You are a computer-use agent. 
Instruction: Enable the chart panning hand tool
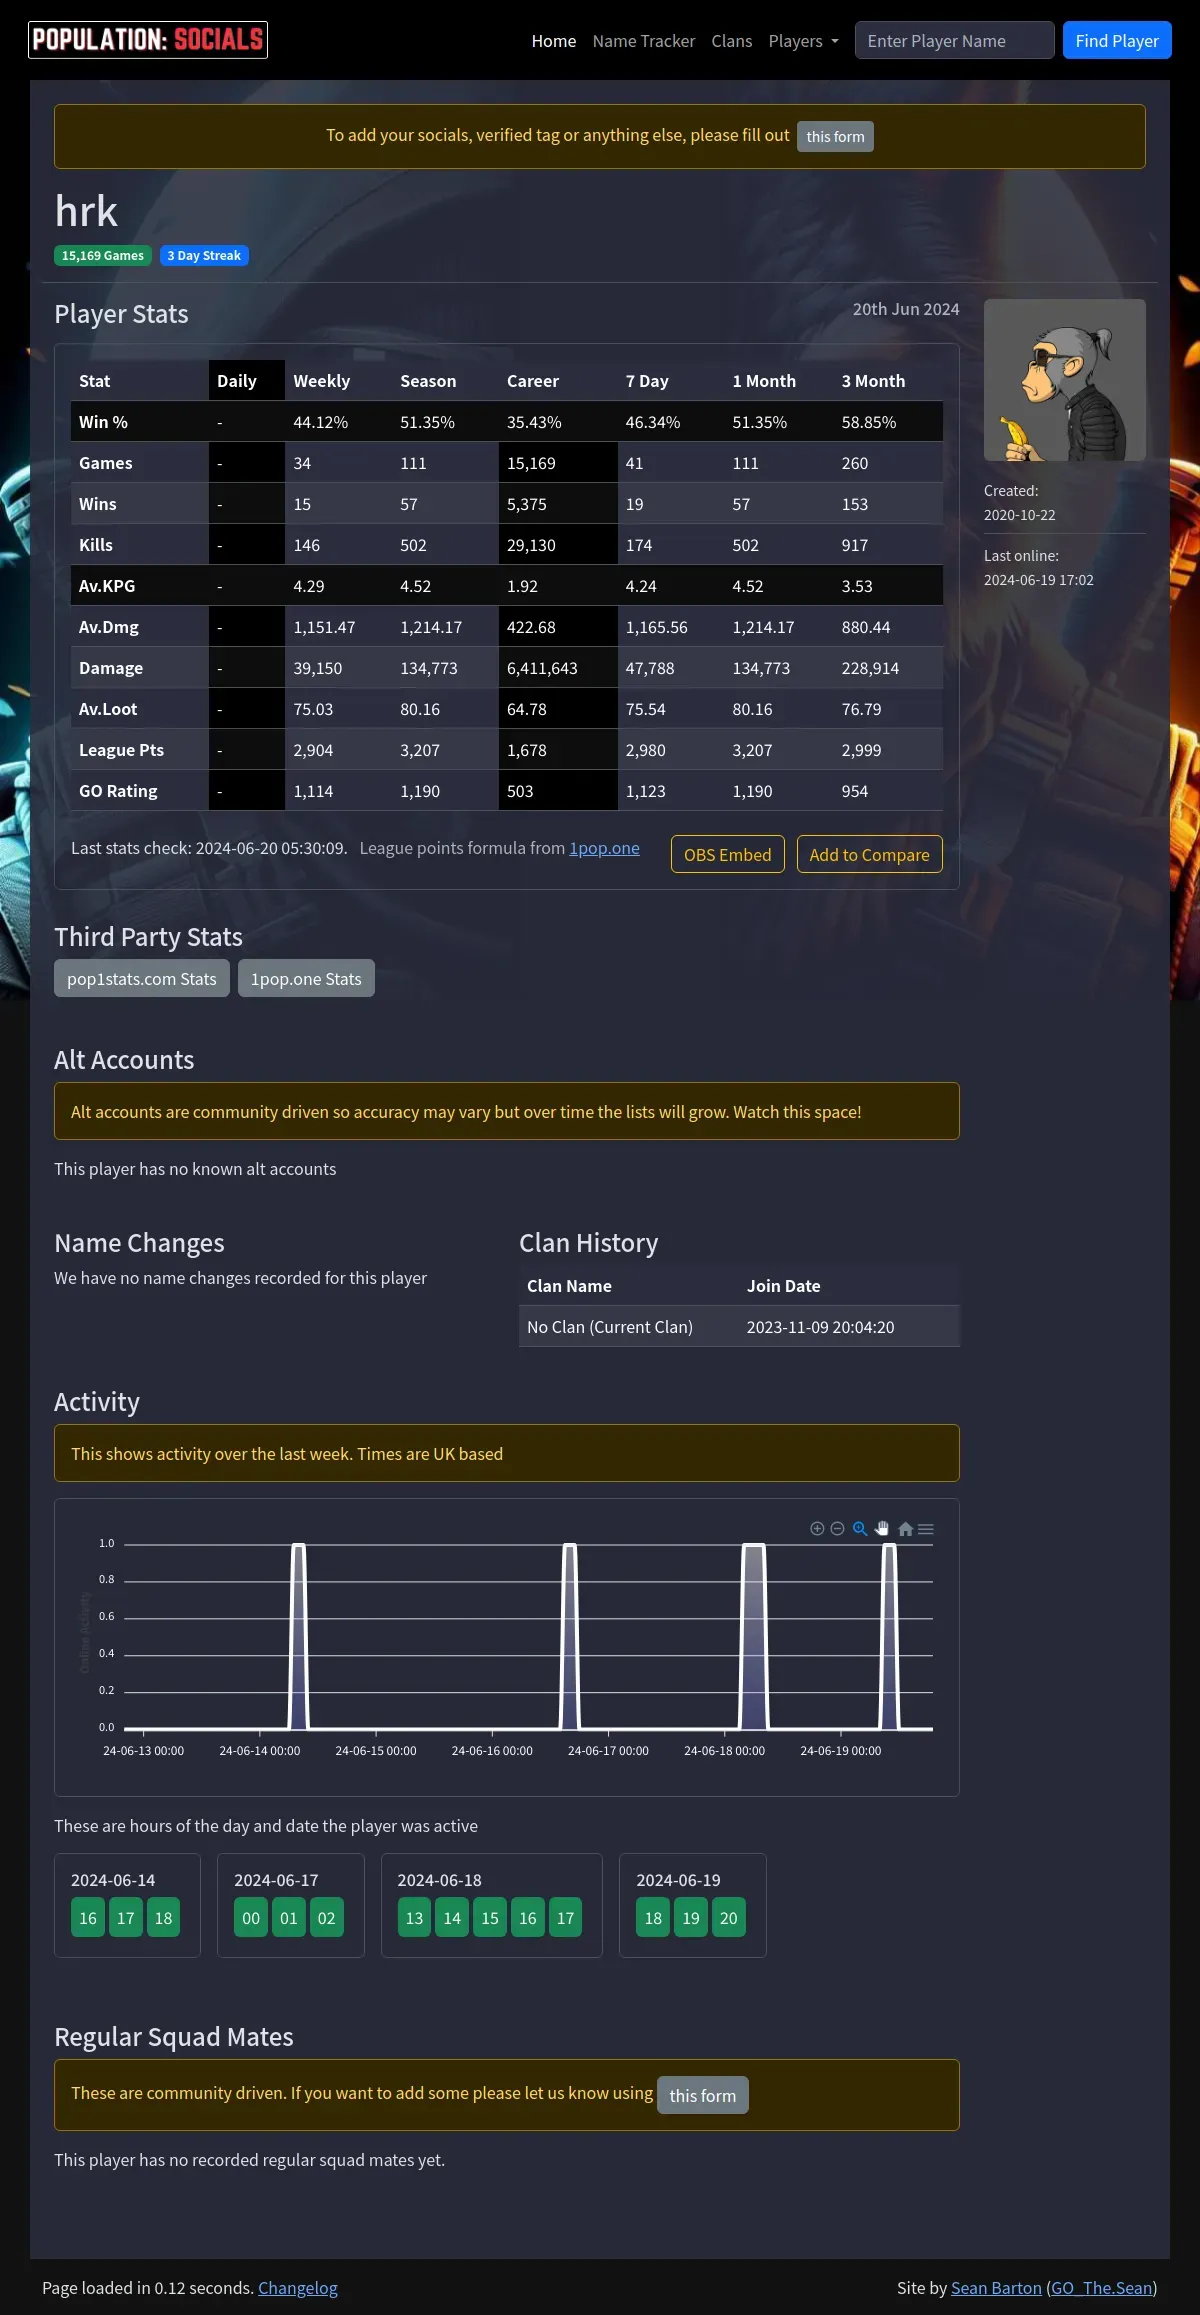[x=882, y=1528]
